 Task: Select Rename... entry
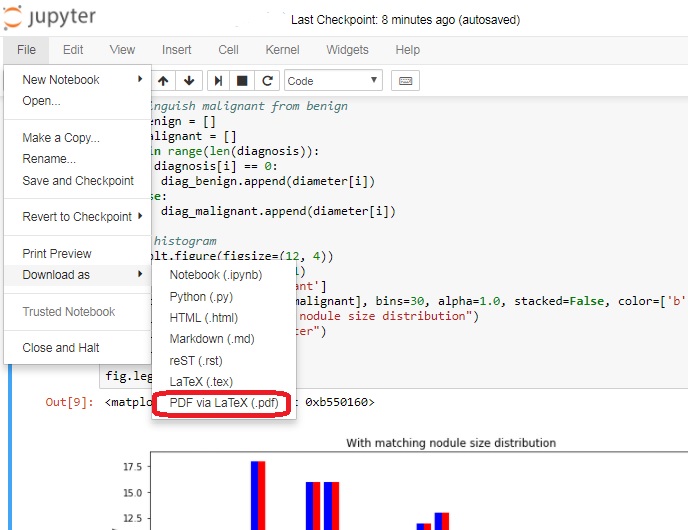coord(77,159)
